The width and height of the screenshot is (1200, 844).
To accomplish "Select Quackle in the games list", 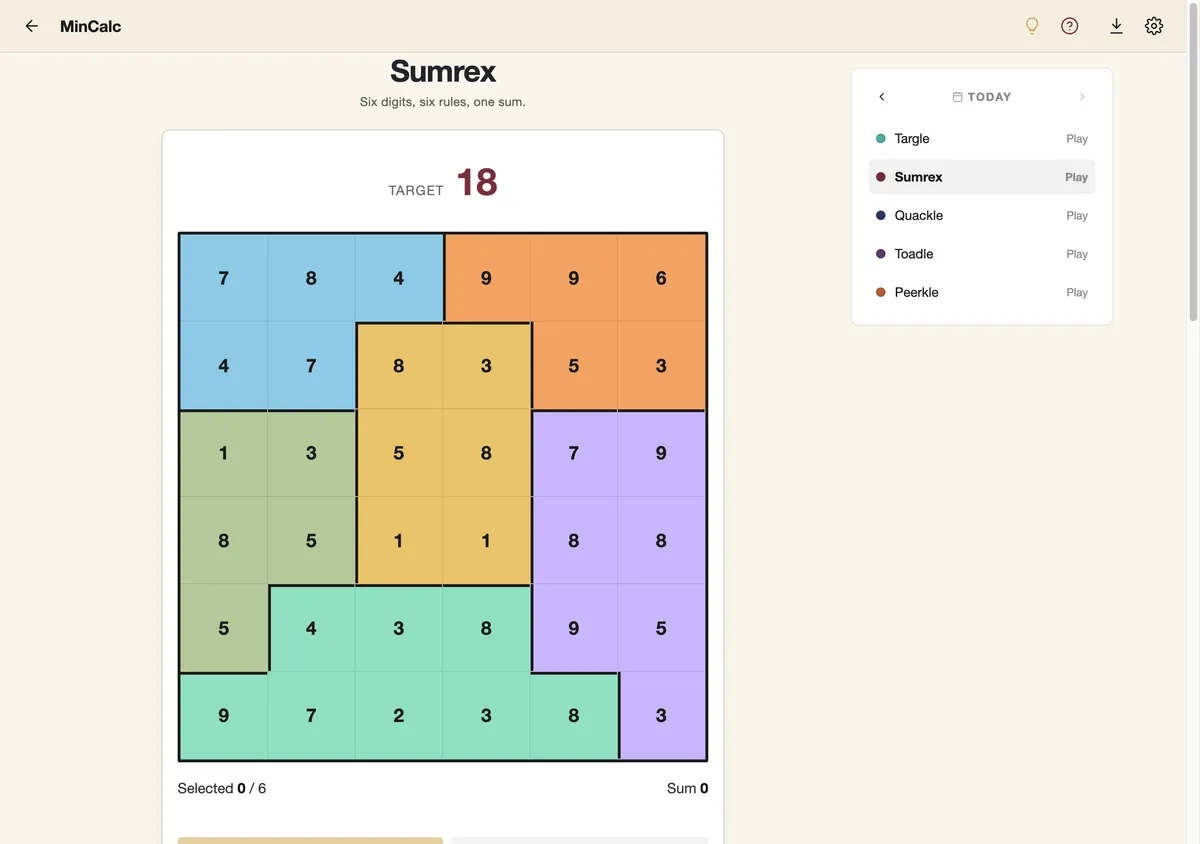I will [x=982, y=215].
